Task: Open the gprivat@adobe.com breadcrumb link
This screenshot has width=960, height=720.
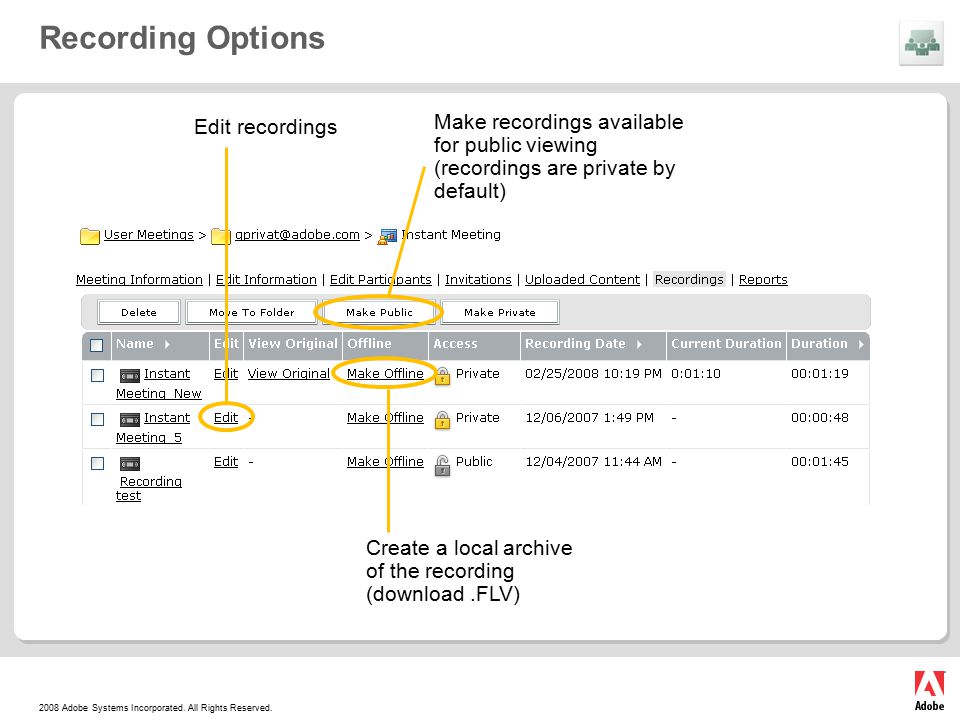Action: coord(297,235)
